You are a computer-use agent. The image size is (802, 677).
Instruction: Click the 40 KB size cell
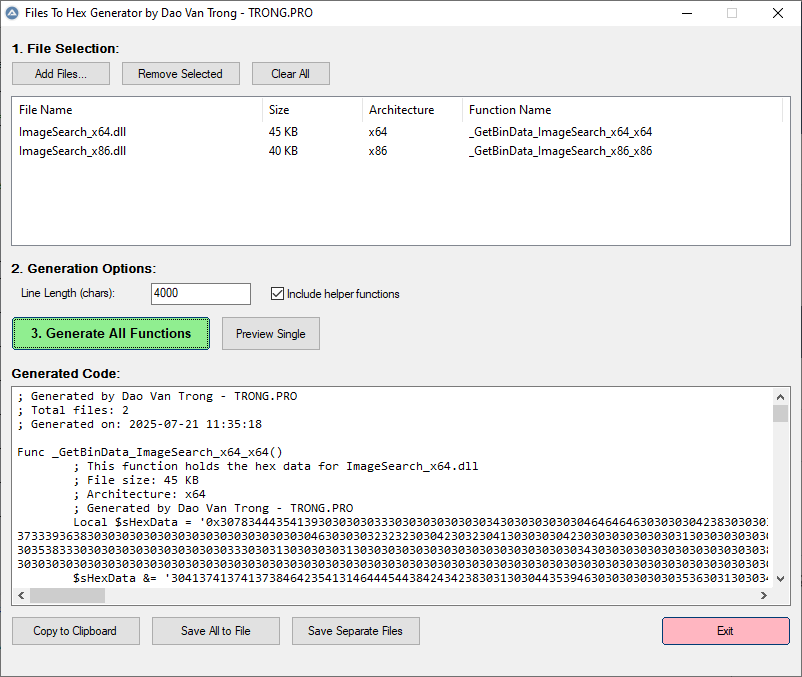[283, 151]
